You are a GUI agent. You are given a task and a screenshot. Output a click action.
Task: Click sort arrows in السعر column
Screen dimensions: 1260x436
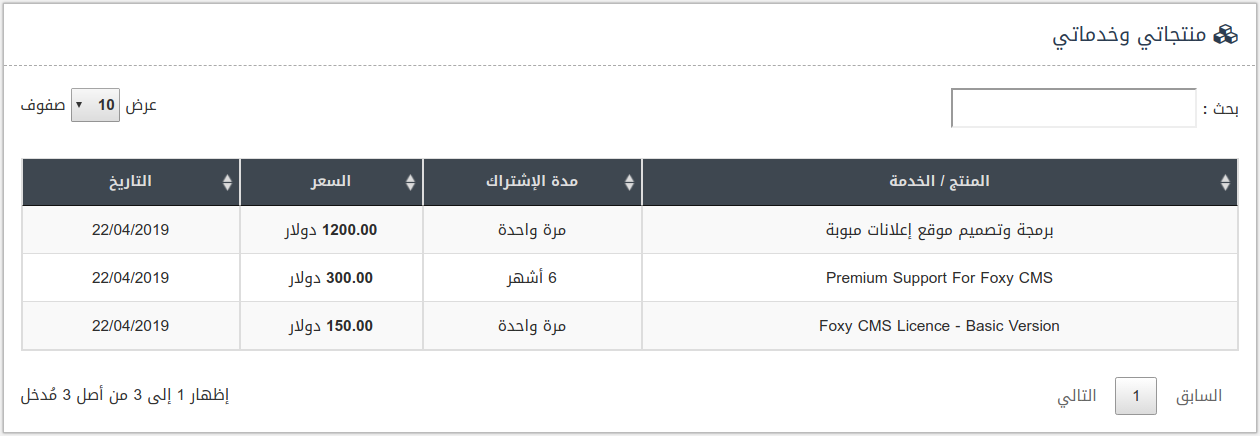[410, 182]
